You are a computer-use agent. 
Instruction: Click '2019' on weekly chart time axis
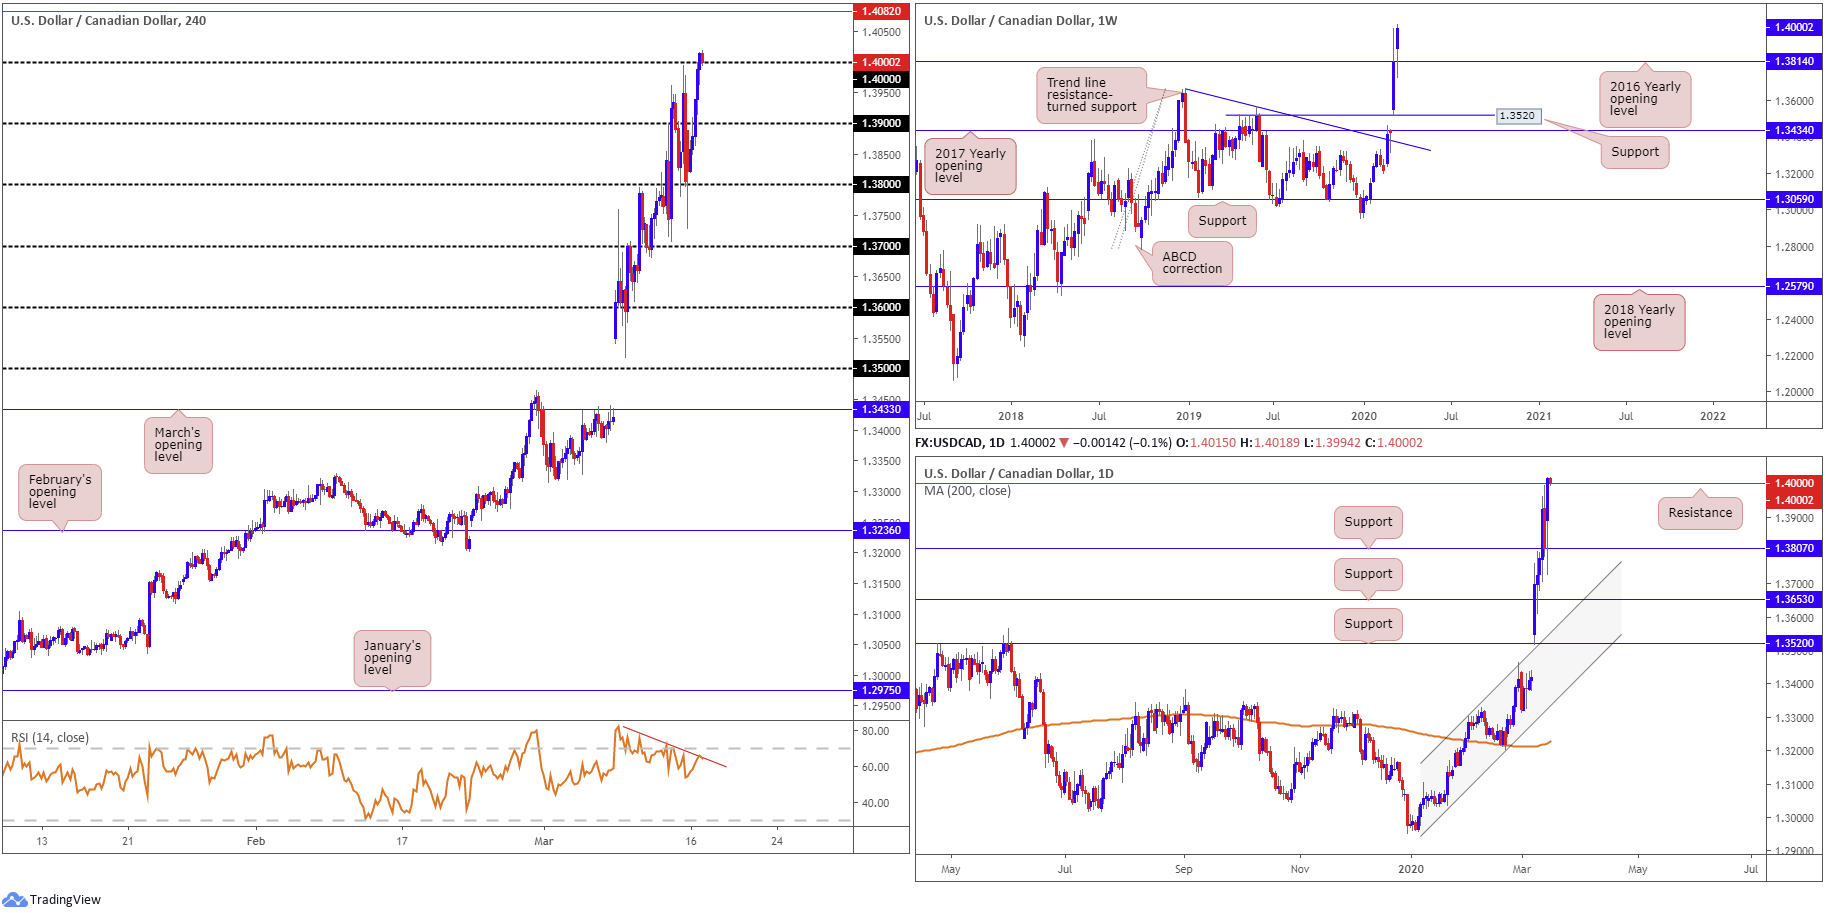click(1188, 416)
